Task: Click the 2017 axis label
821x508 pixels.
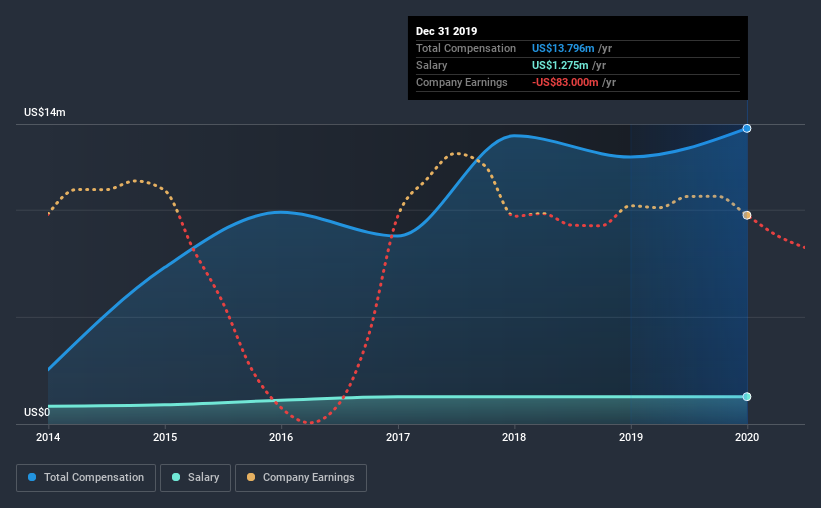Action: [x=398, y=437]
